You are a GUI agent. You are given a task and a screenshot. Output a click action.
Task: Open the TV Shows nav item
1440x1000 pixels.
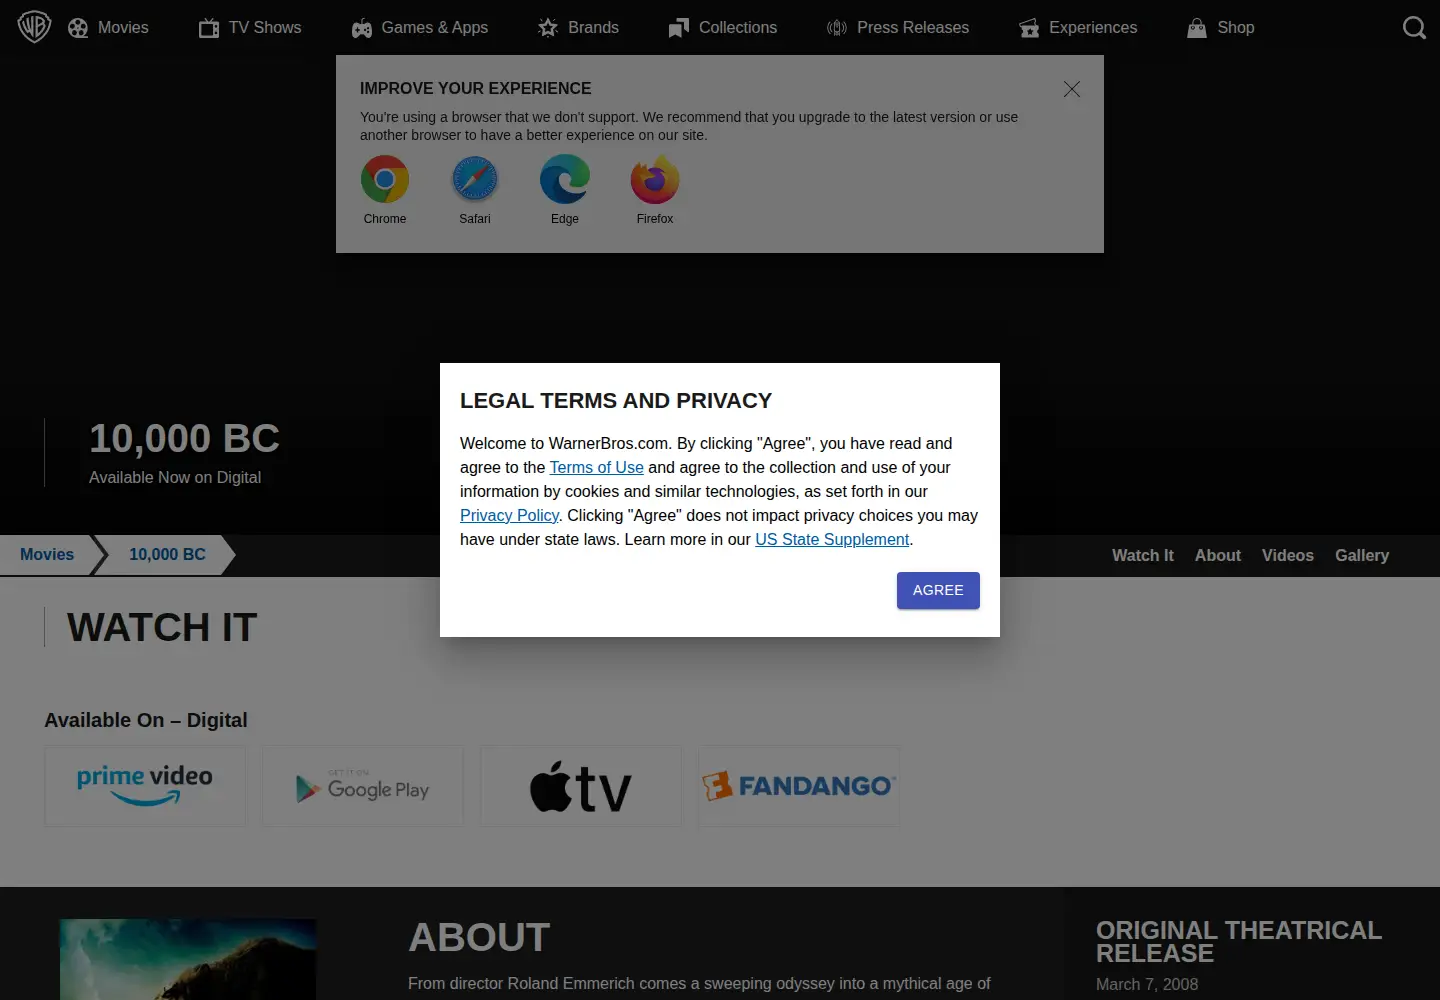click(250, 28)
